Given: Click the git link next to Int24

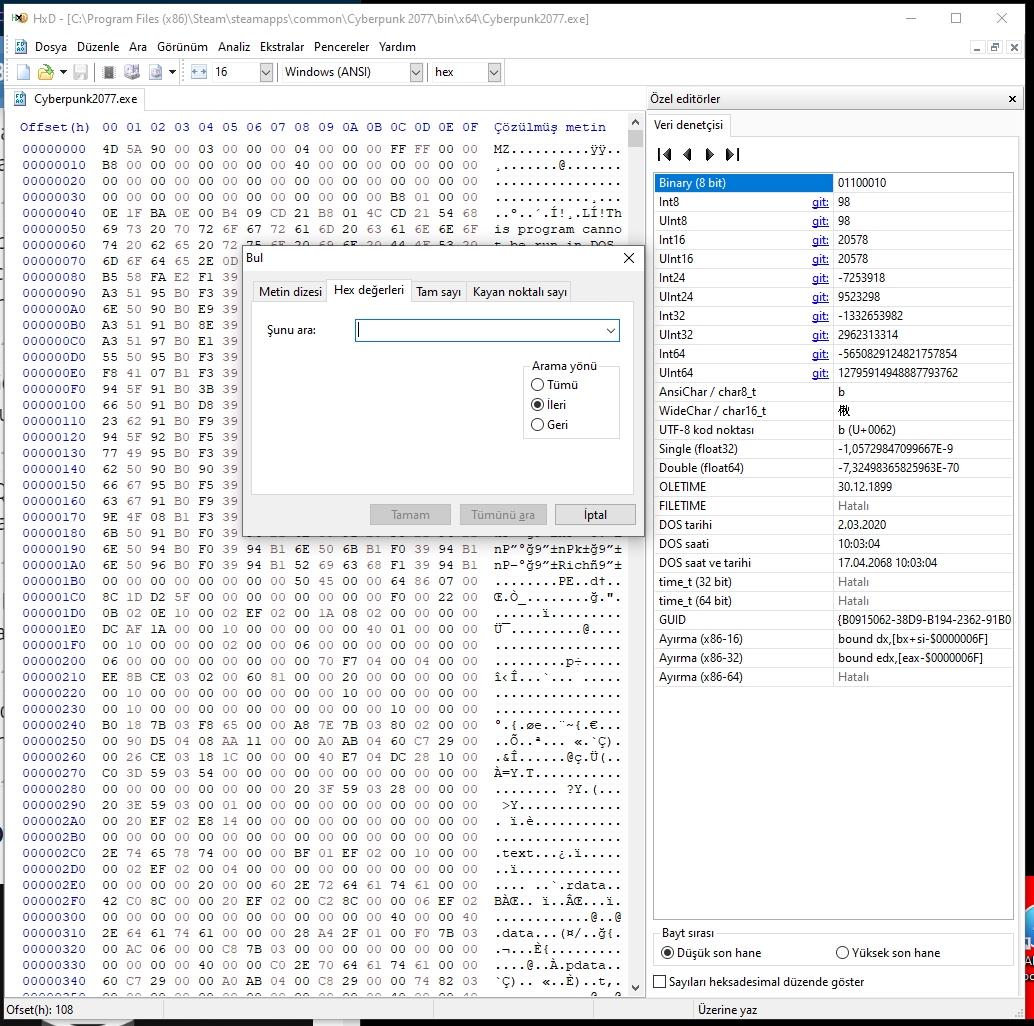Looking at the screenshot, I should (820, 278).
